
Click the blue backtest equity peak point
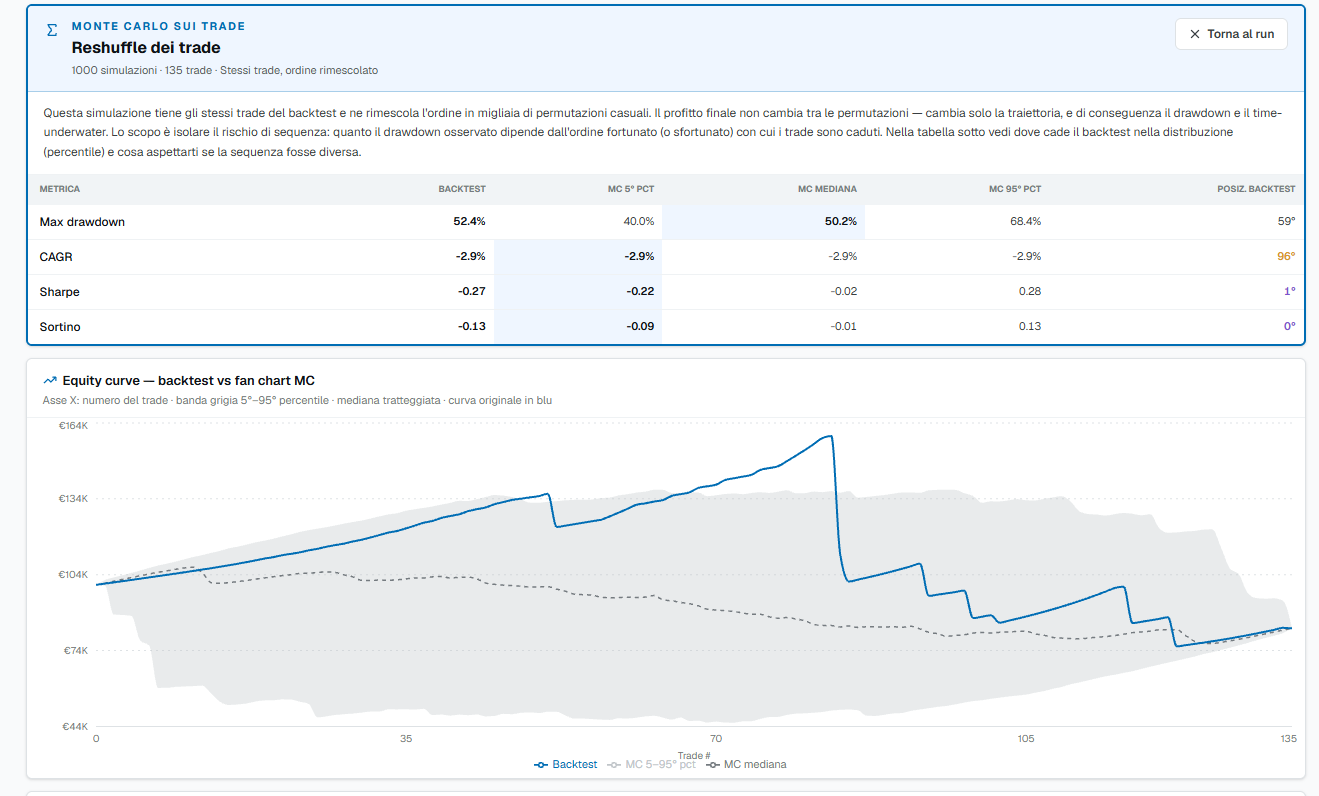click(830, 436)
